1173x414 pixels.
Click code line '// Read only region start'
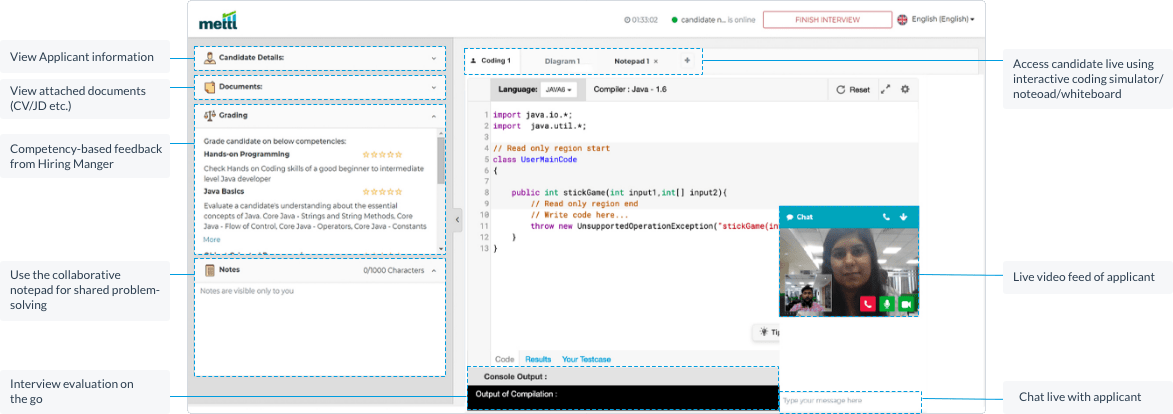coord(551,148)
